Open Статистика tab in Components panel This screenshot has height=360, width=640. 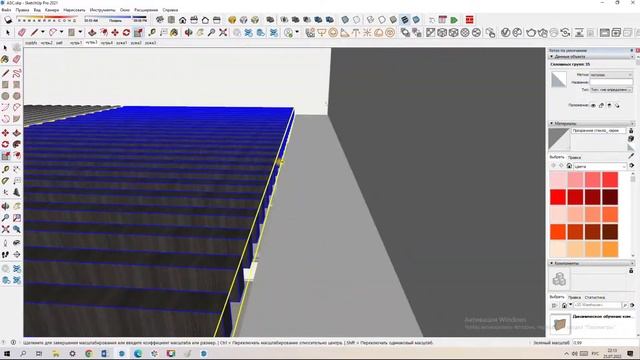click(x=594, y=298)
